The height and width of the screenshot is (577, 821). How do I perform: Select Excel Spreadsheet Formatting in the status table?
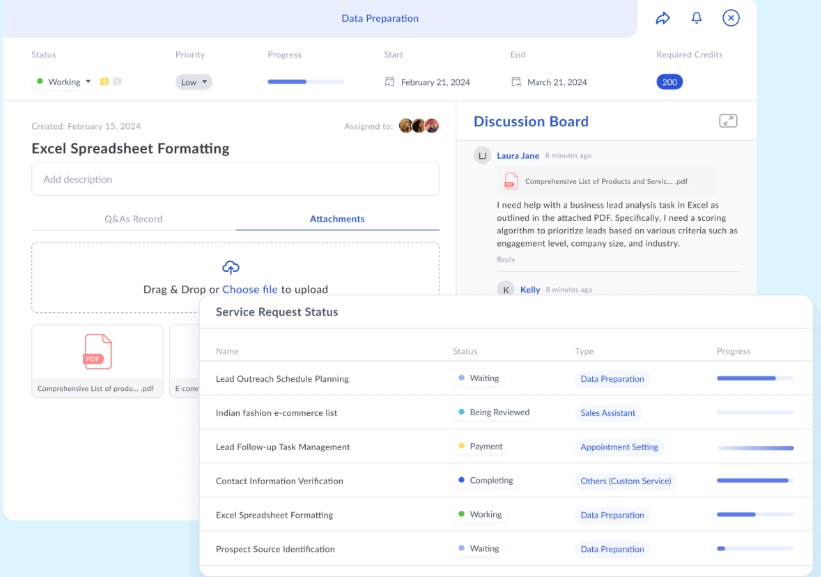(274, 515)
